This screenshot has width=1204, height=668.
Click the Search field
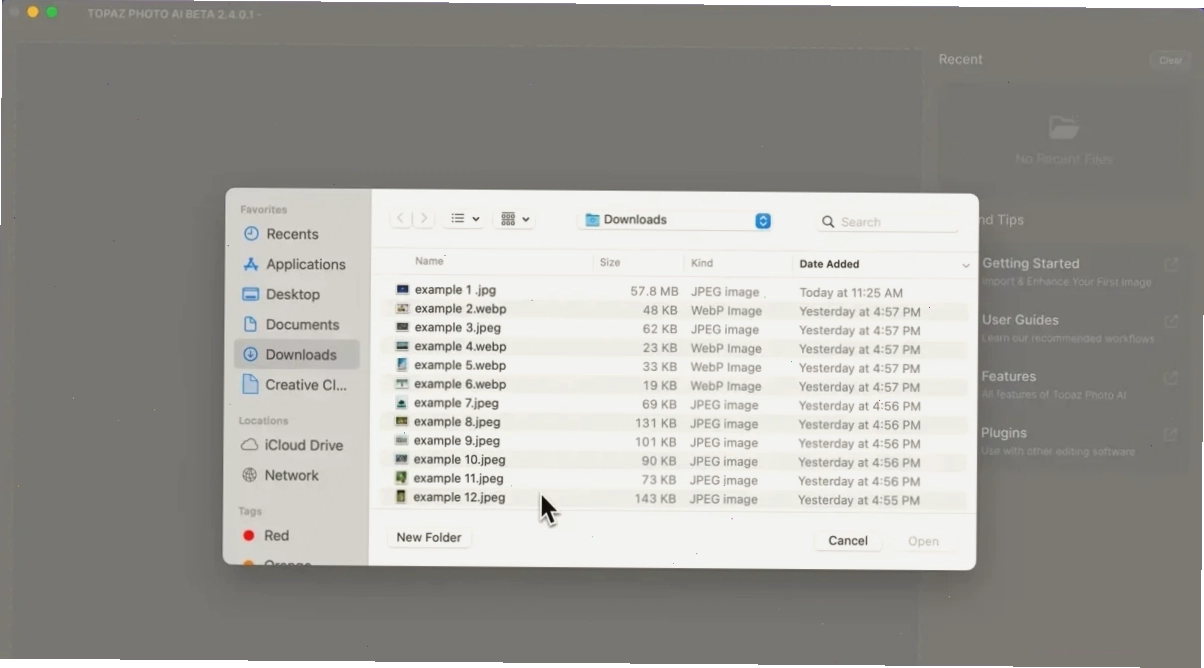[887, 222]
